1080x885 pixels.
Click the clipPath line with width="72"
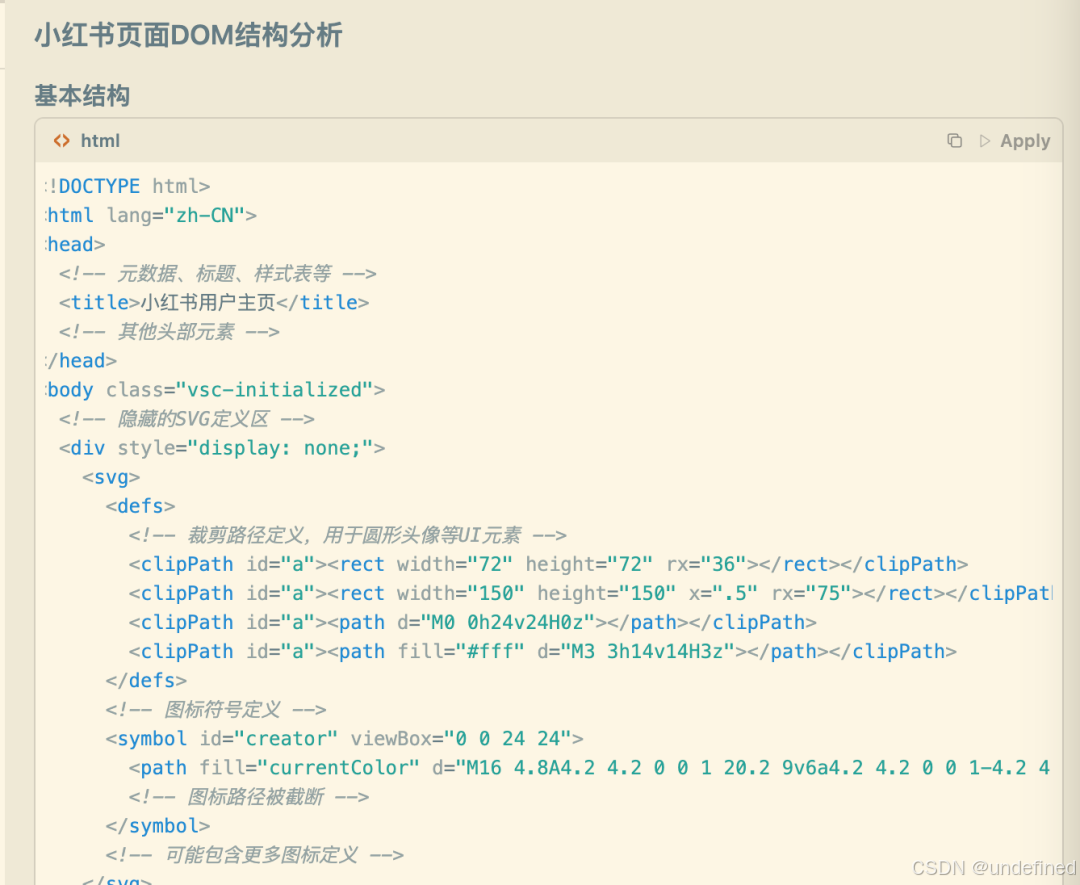(x=548, y=564)
